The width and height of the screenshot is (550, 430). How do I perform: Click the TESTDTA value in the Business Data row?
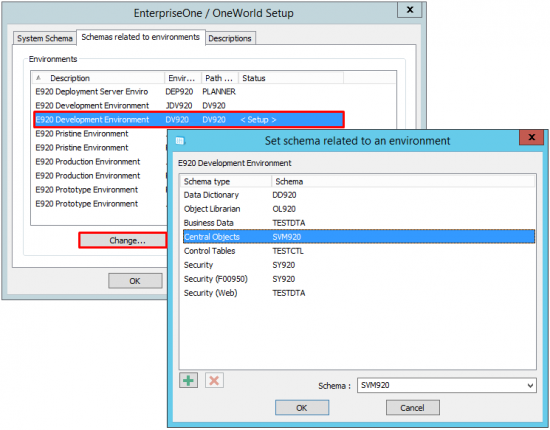(289, 223)
